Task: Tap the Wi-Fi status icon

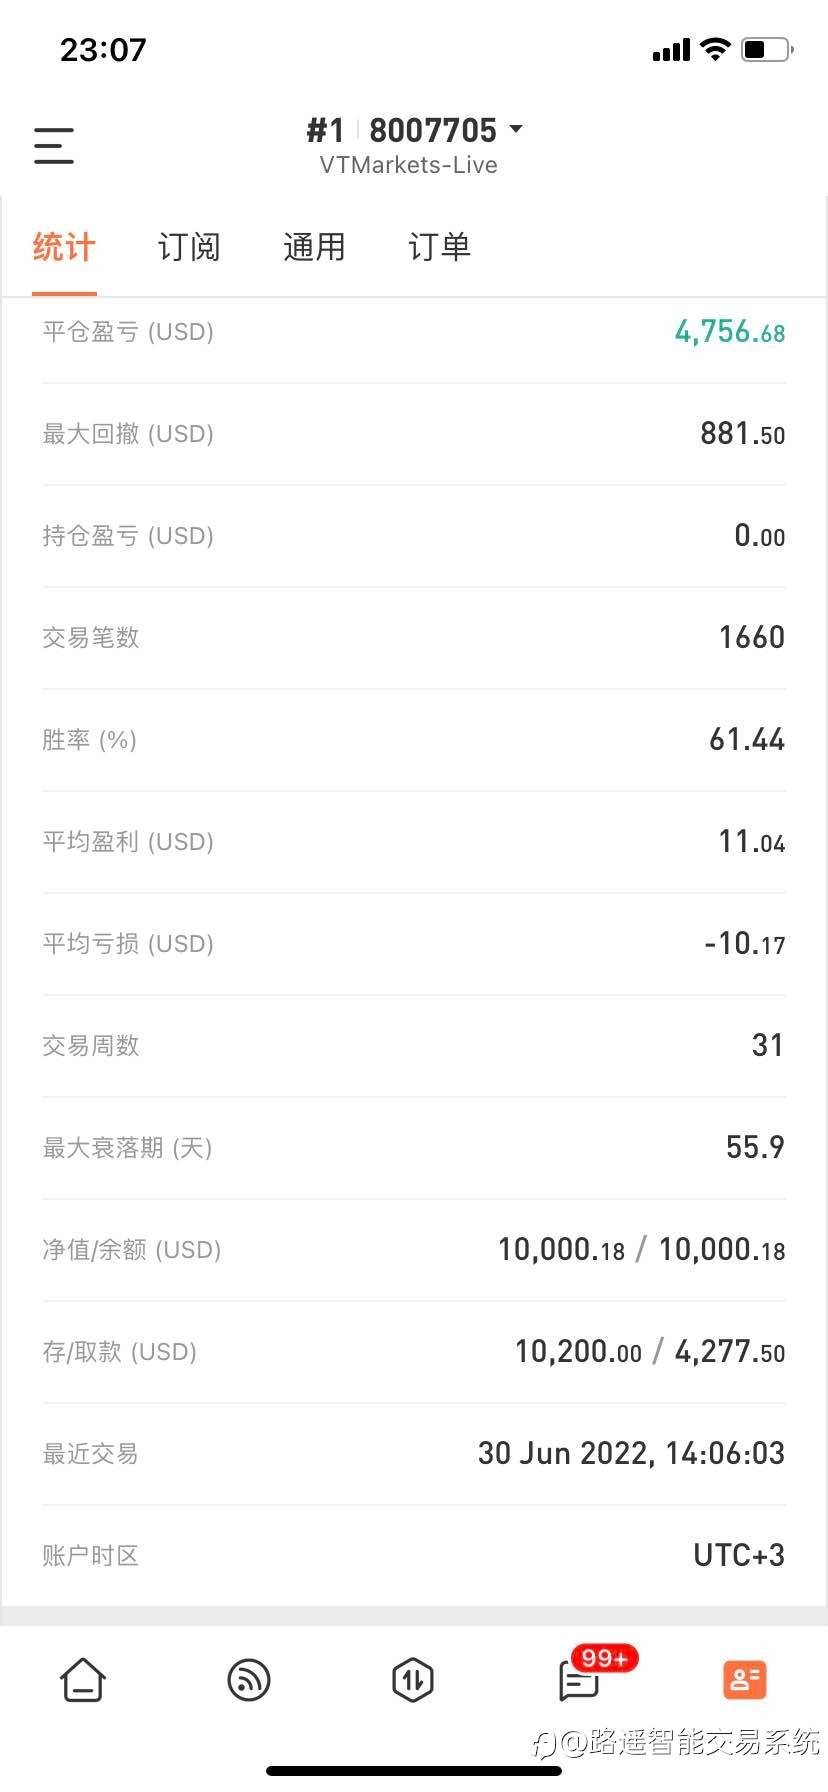Action: pos(715,49)
